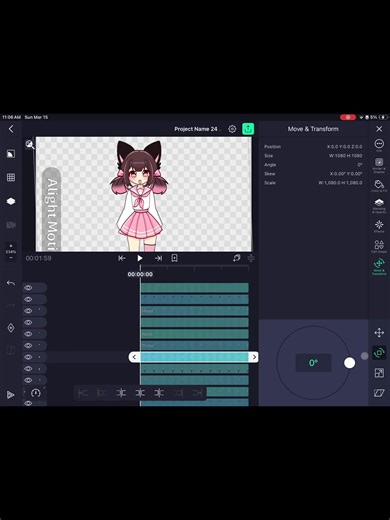Open the speed gauge icon near timeline bottom
The height and width of the screenshot is (520, 390).
pos(36,393)
